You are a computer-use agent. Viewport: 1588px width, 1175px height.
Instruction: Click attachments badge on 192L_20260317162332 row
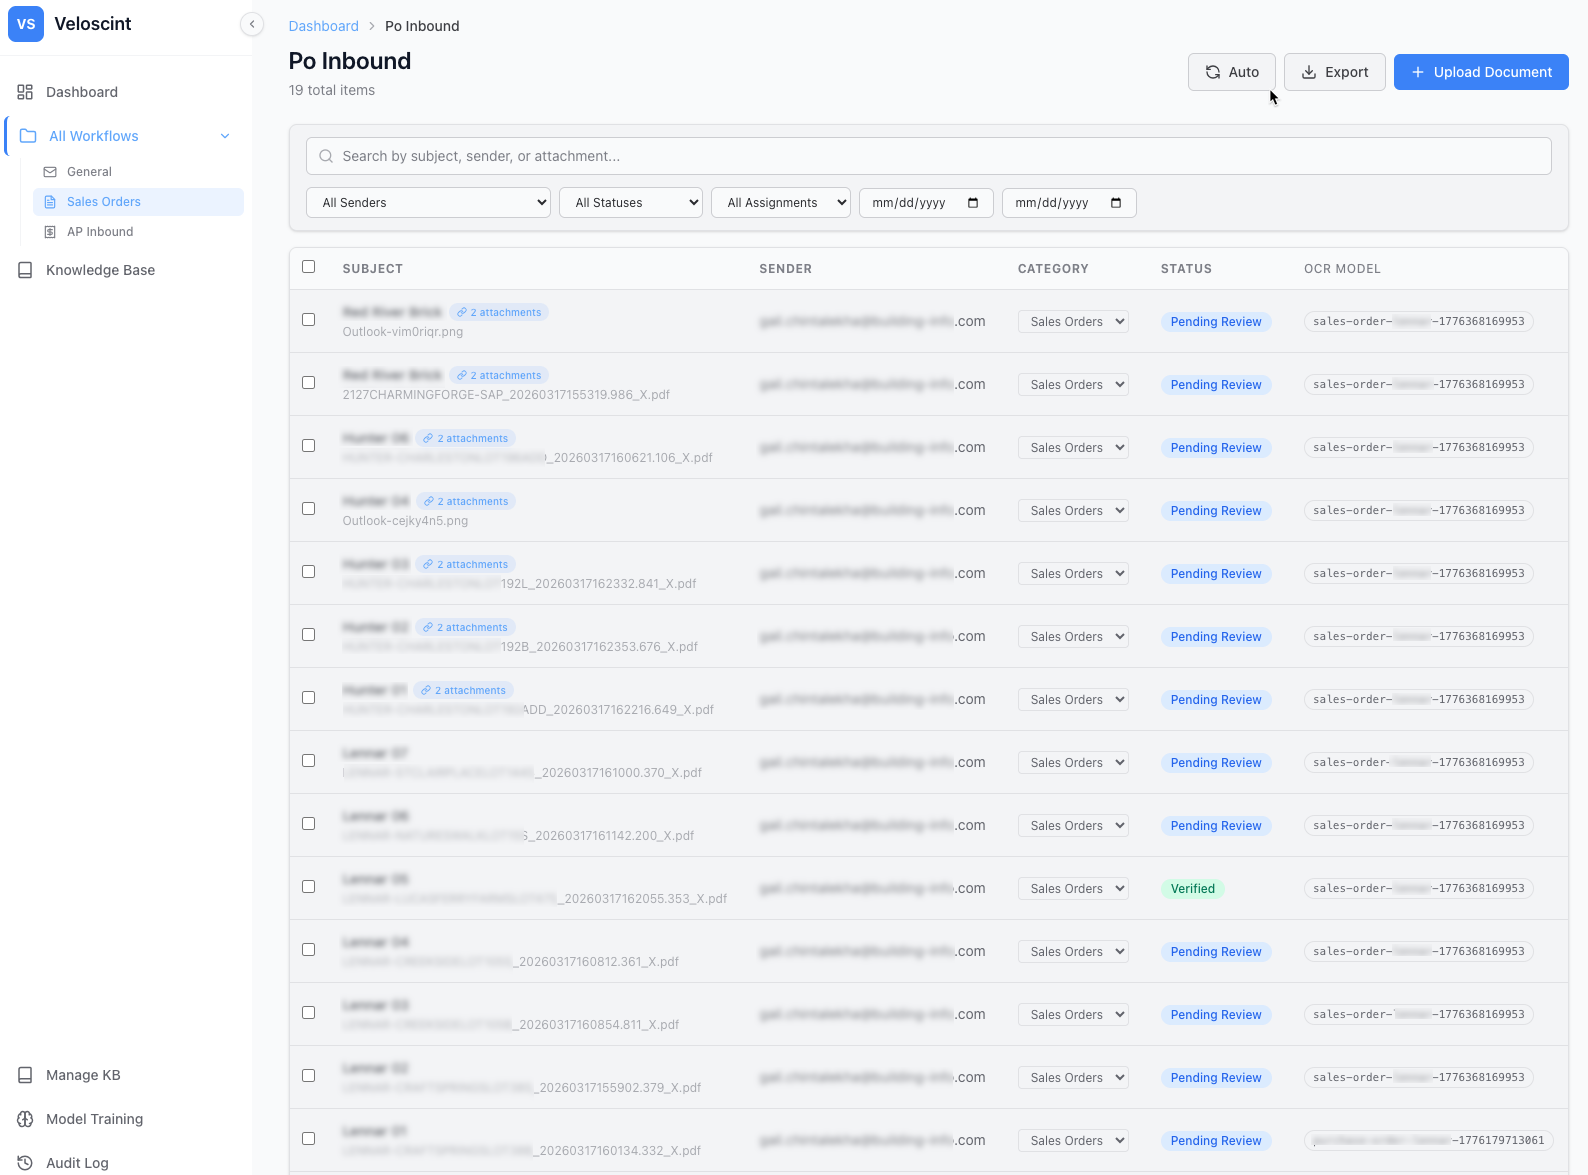466,564
